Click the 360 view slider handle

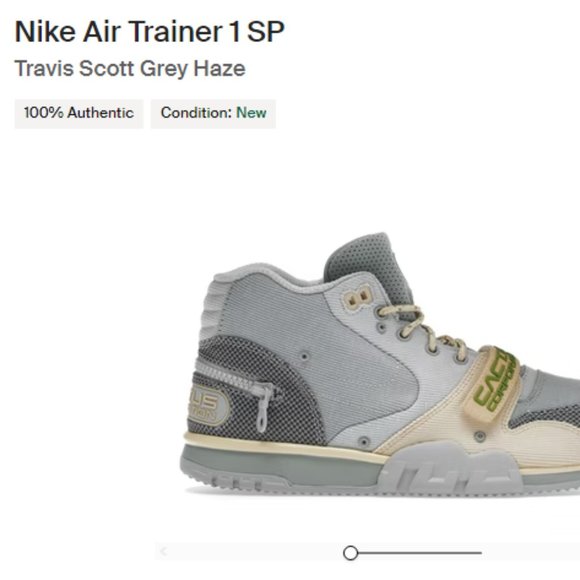pos(350,553)
